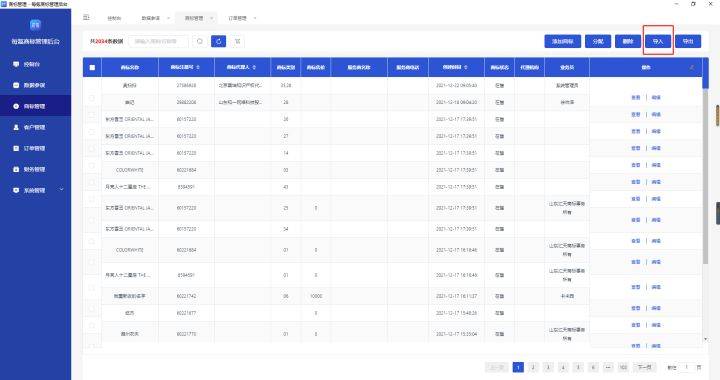
Task: Go to page 5 in the pagination
Action: 578,367
